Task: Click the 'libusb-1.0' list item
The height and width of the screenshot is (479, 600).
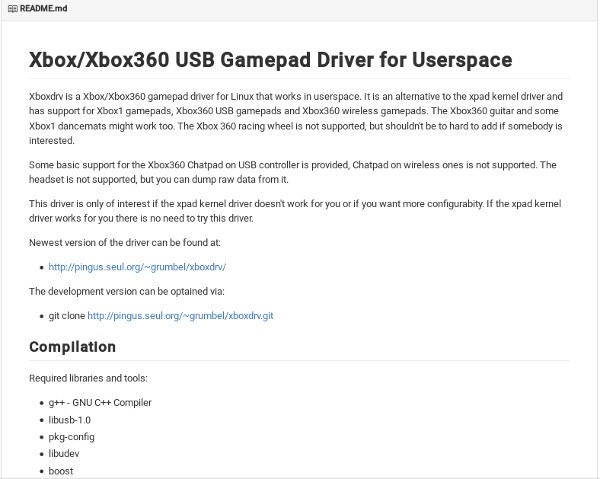Action: point(70,420)
